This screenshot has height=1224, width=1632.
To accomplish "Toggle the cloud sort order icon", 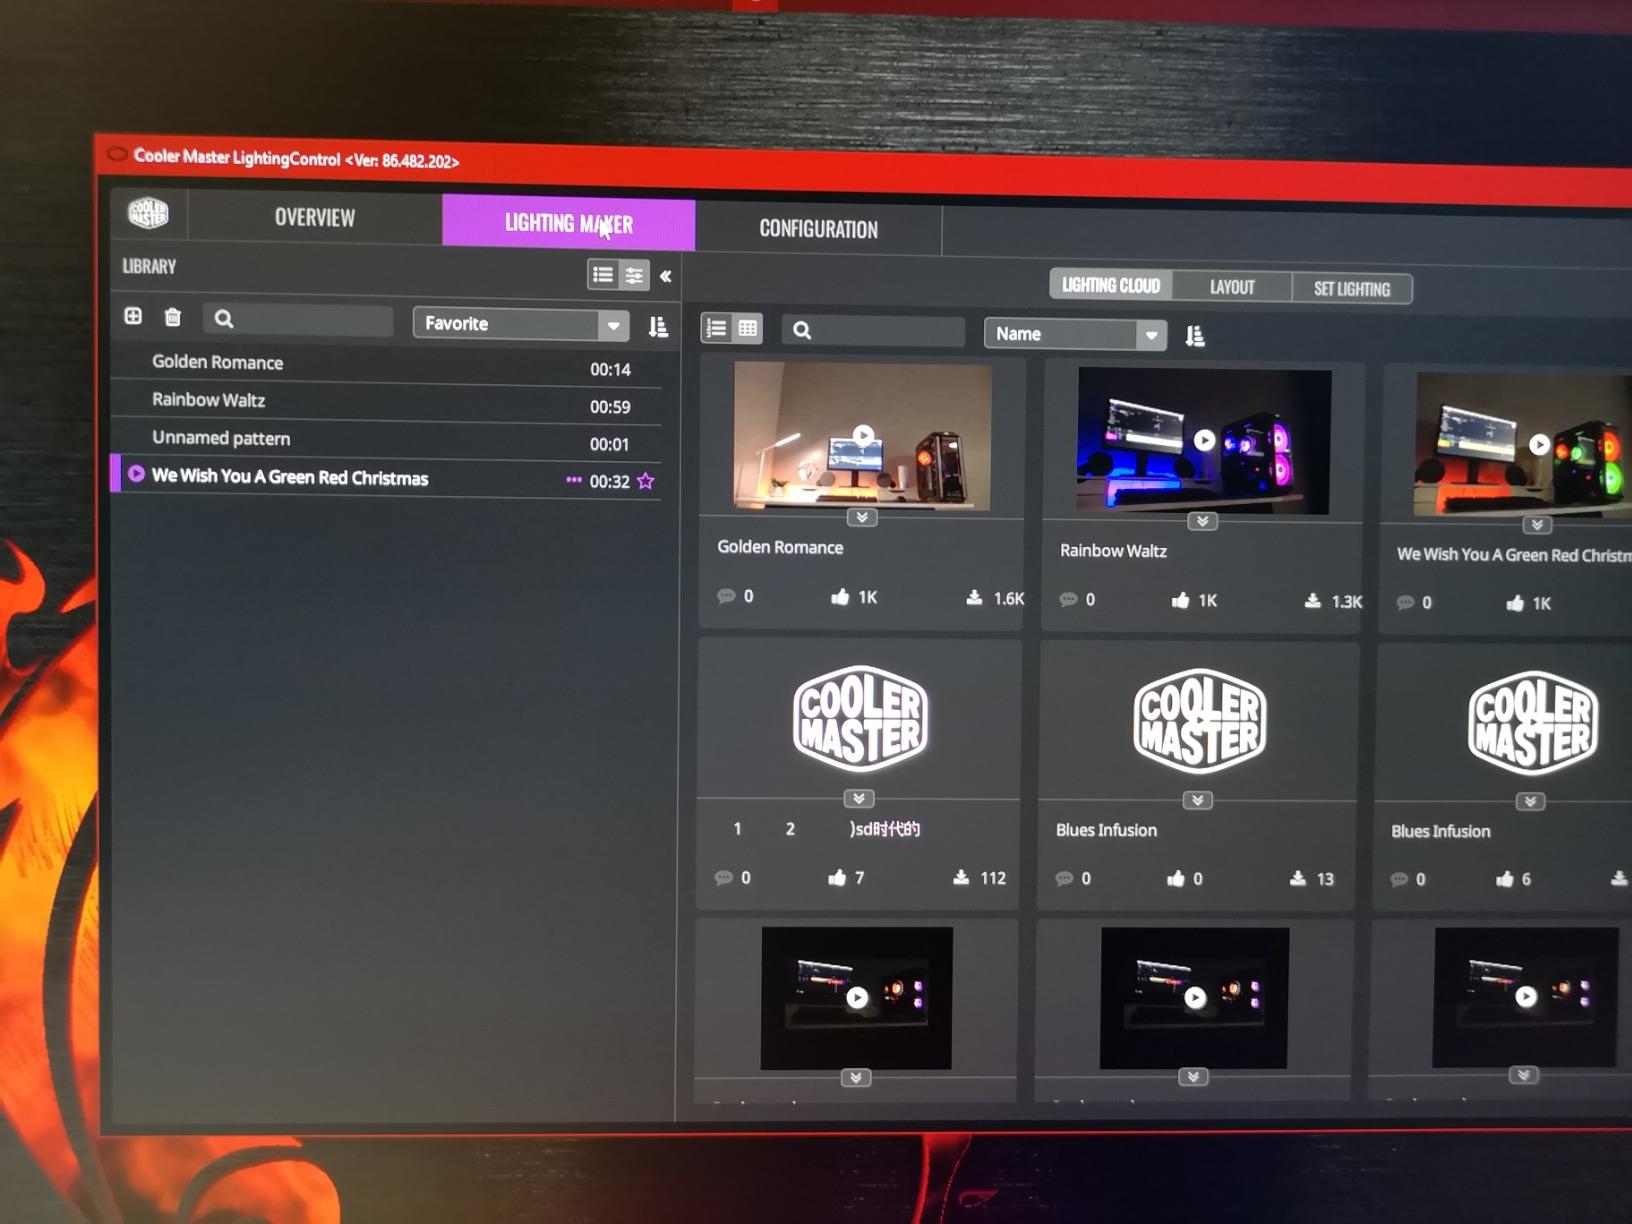I will pyautogui.click(x=1195, y=336).
